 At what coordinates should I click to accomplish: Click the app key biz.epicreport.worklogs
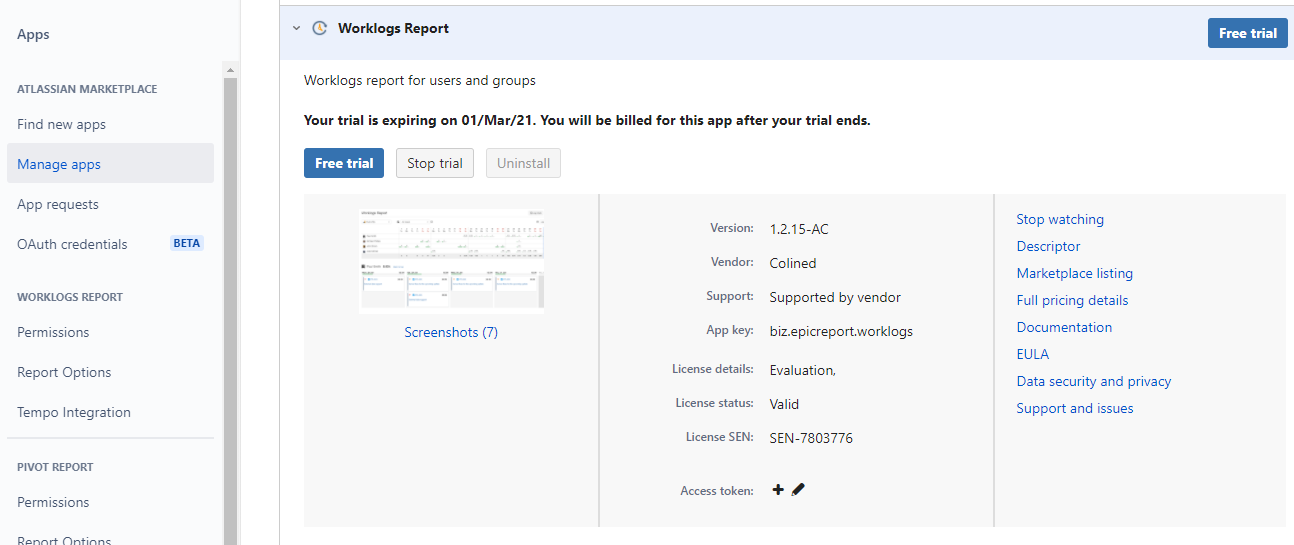[841, 330]
